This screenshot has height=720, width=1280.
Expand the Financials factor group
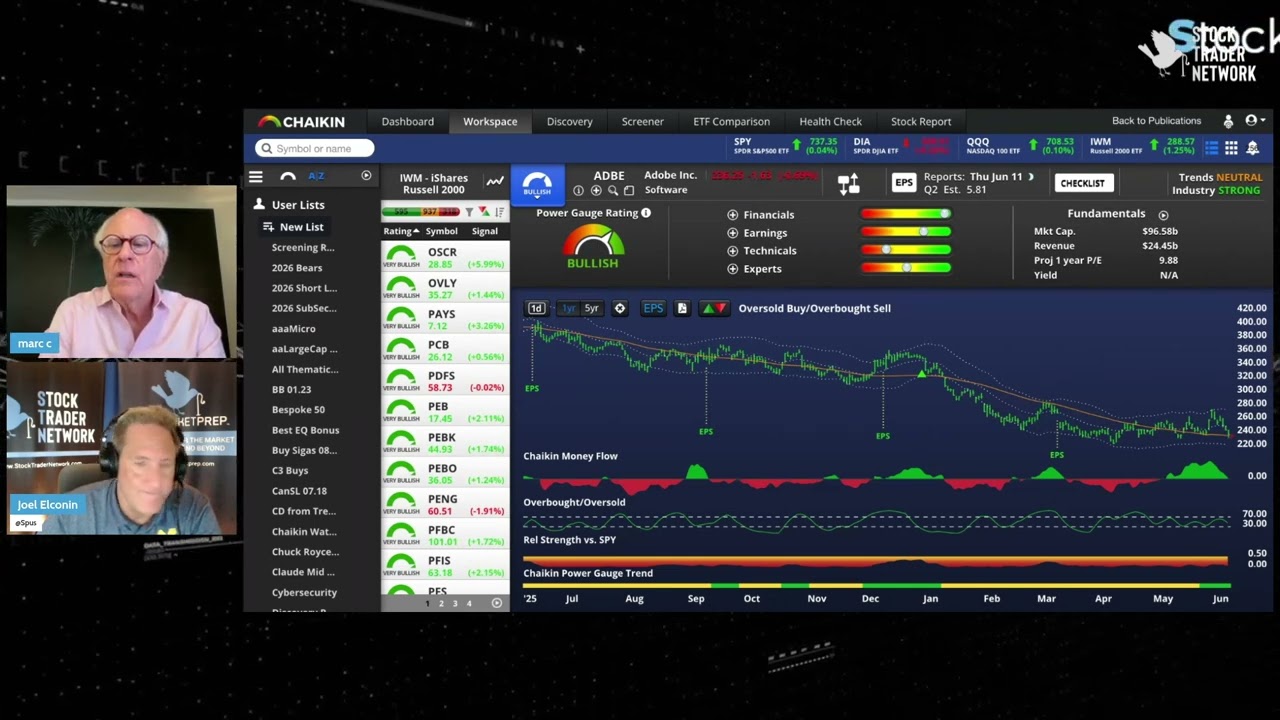pos(733,215)
